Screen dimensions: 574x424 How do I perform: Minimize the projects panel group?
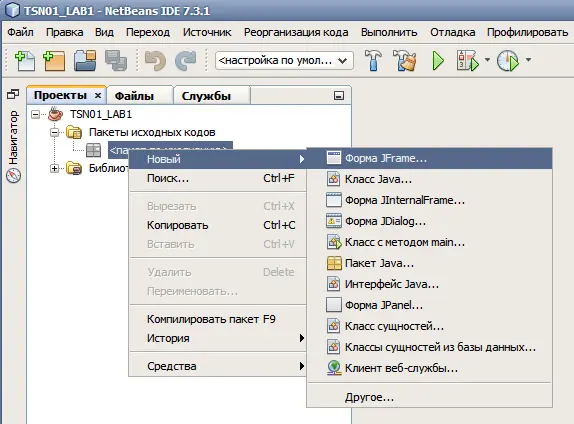tap(339, 96)
